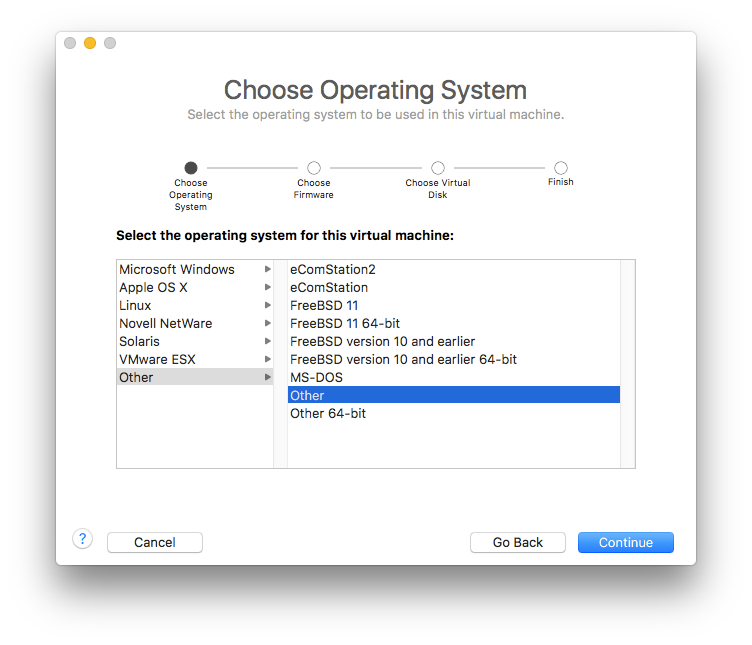Click the yellow minimize window button
Viewport: 752px width, 645px height.
[x=90, y=43]
